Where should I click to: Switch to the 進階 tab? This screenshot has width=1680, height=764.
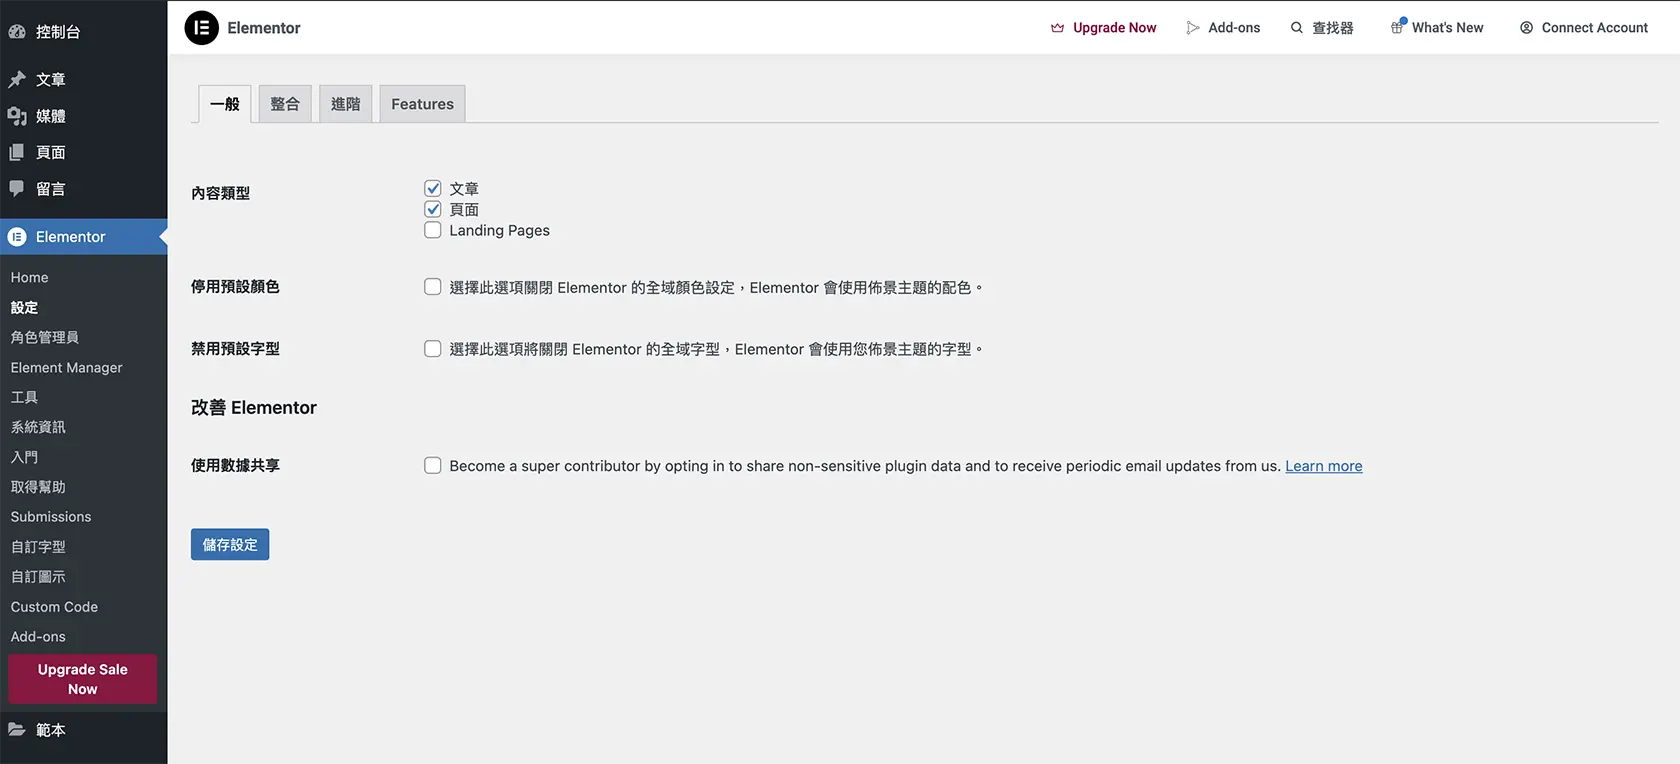(x=346, y=104)
